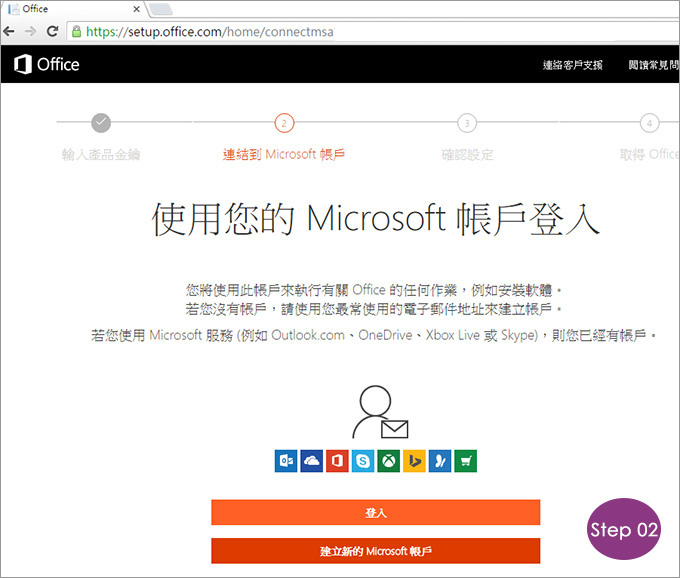Go back with browser back arrow
The height and width of the screenshot is (578, 680).
coord(9,31)
